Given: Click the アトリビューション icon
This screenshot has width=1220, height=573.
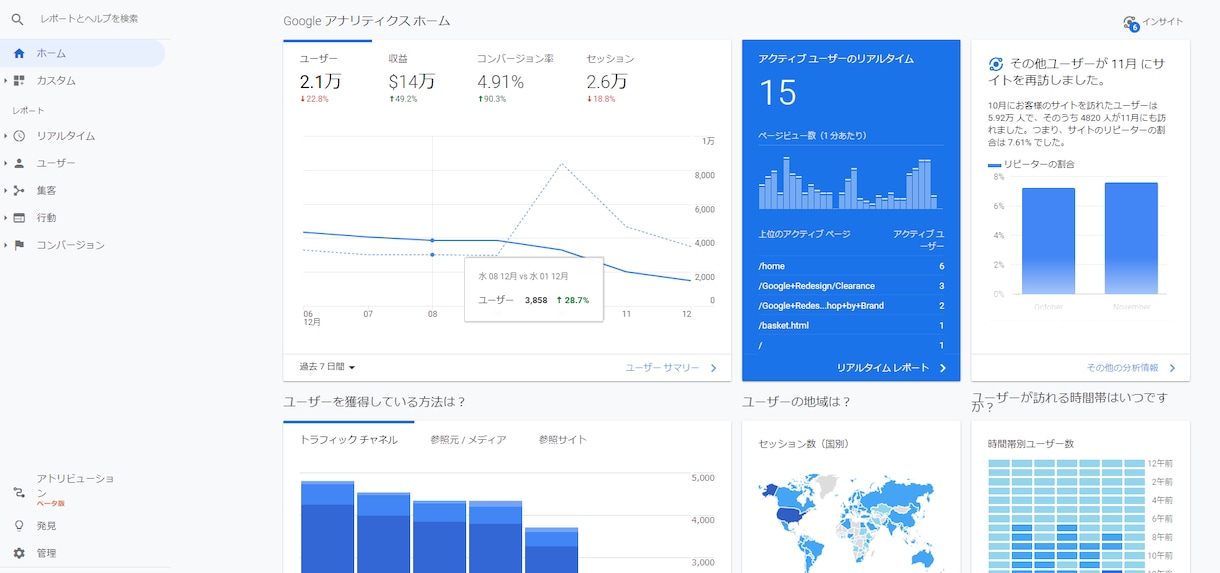Looking at the screenshot, I should click(x=19, y=492).
